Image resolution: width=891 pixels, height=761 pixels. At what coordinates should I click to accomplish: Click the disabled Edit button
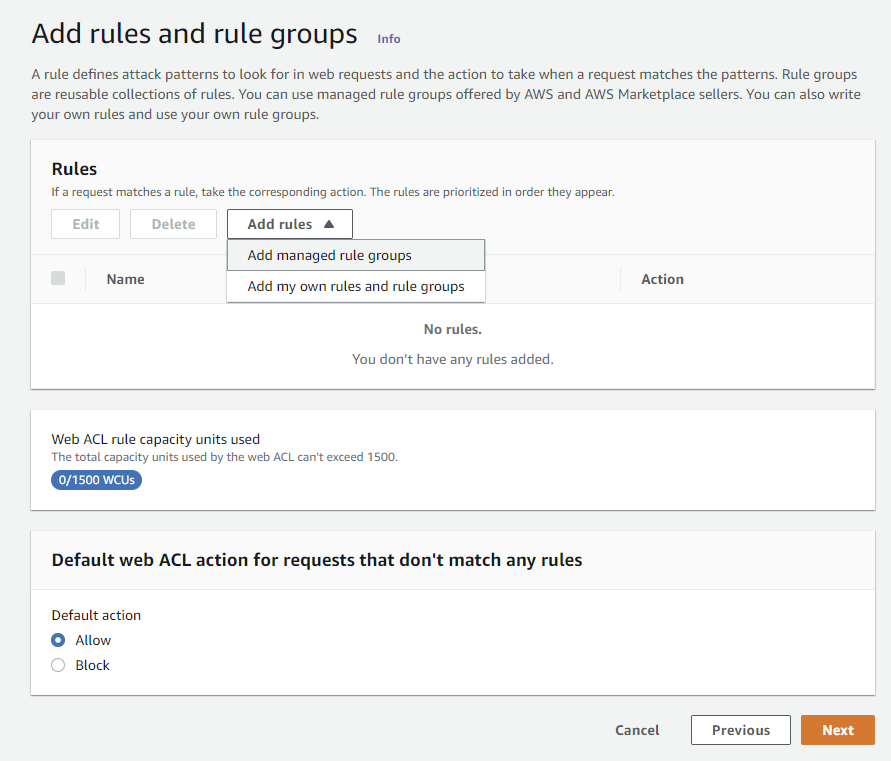pos(85,224)
